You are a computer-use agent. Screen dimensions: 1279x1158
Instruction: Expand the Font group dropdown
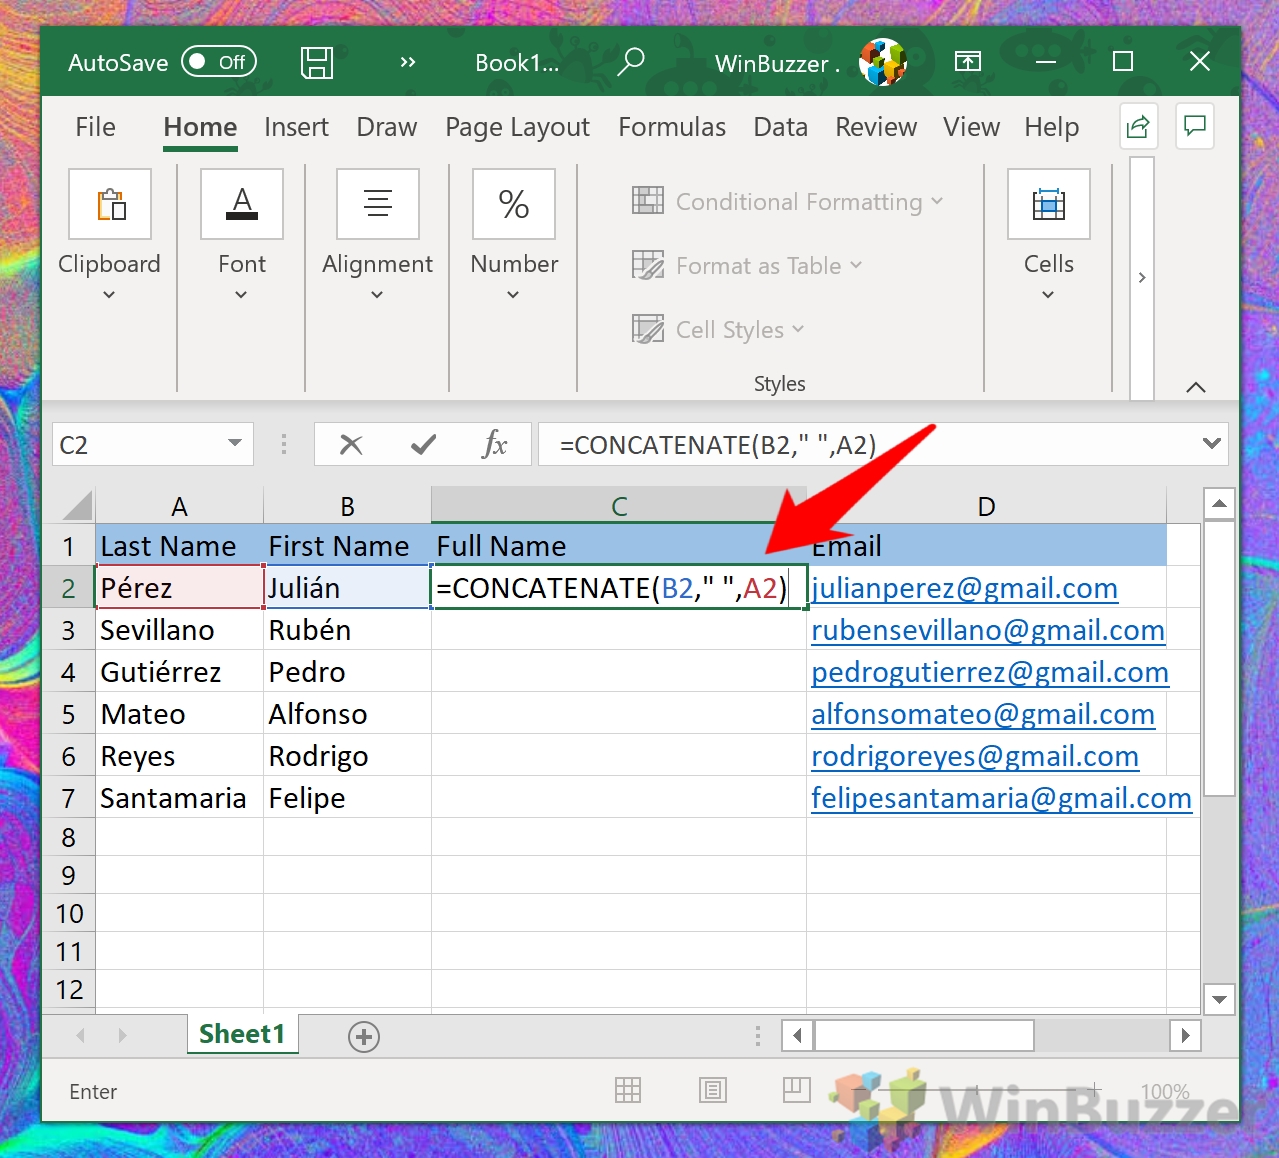click(x=241, y=295)
